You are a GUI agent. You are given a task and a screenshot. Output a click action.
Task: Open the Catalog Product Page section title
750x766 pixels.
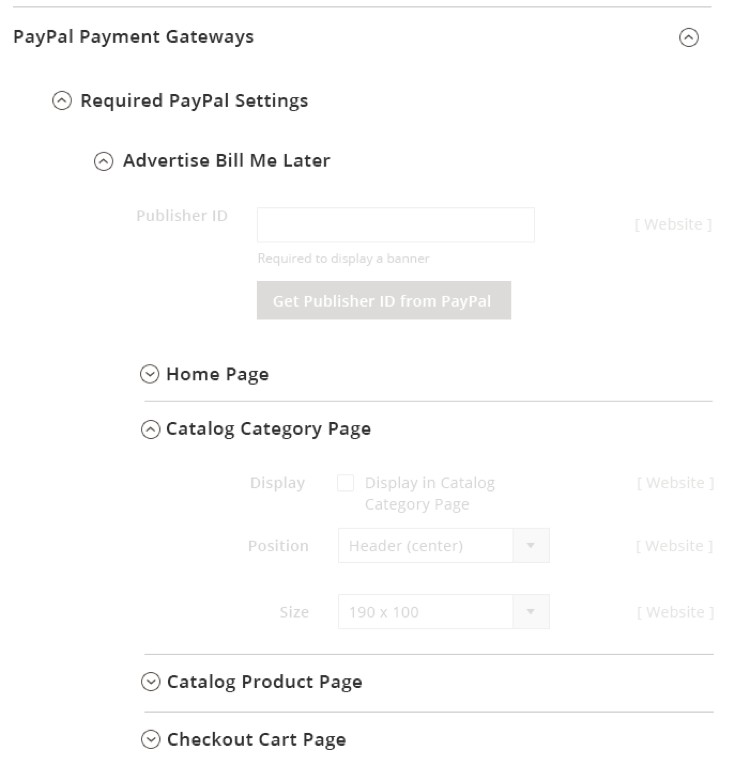[x=264, y=683]
